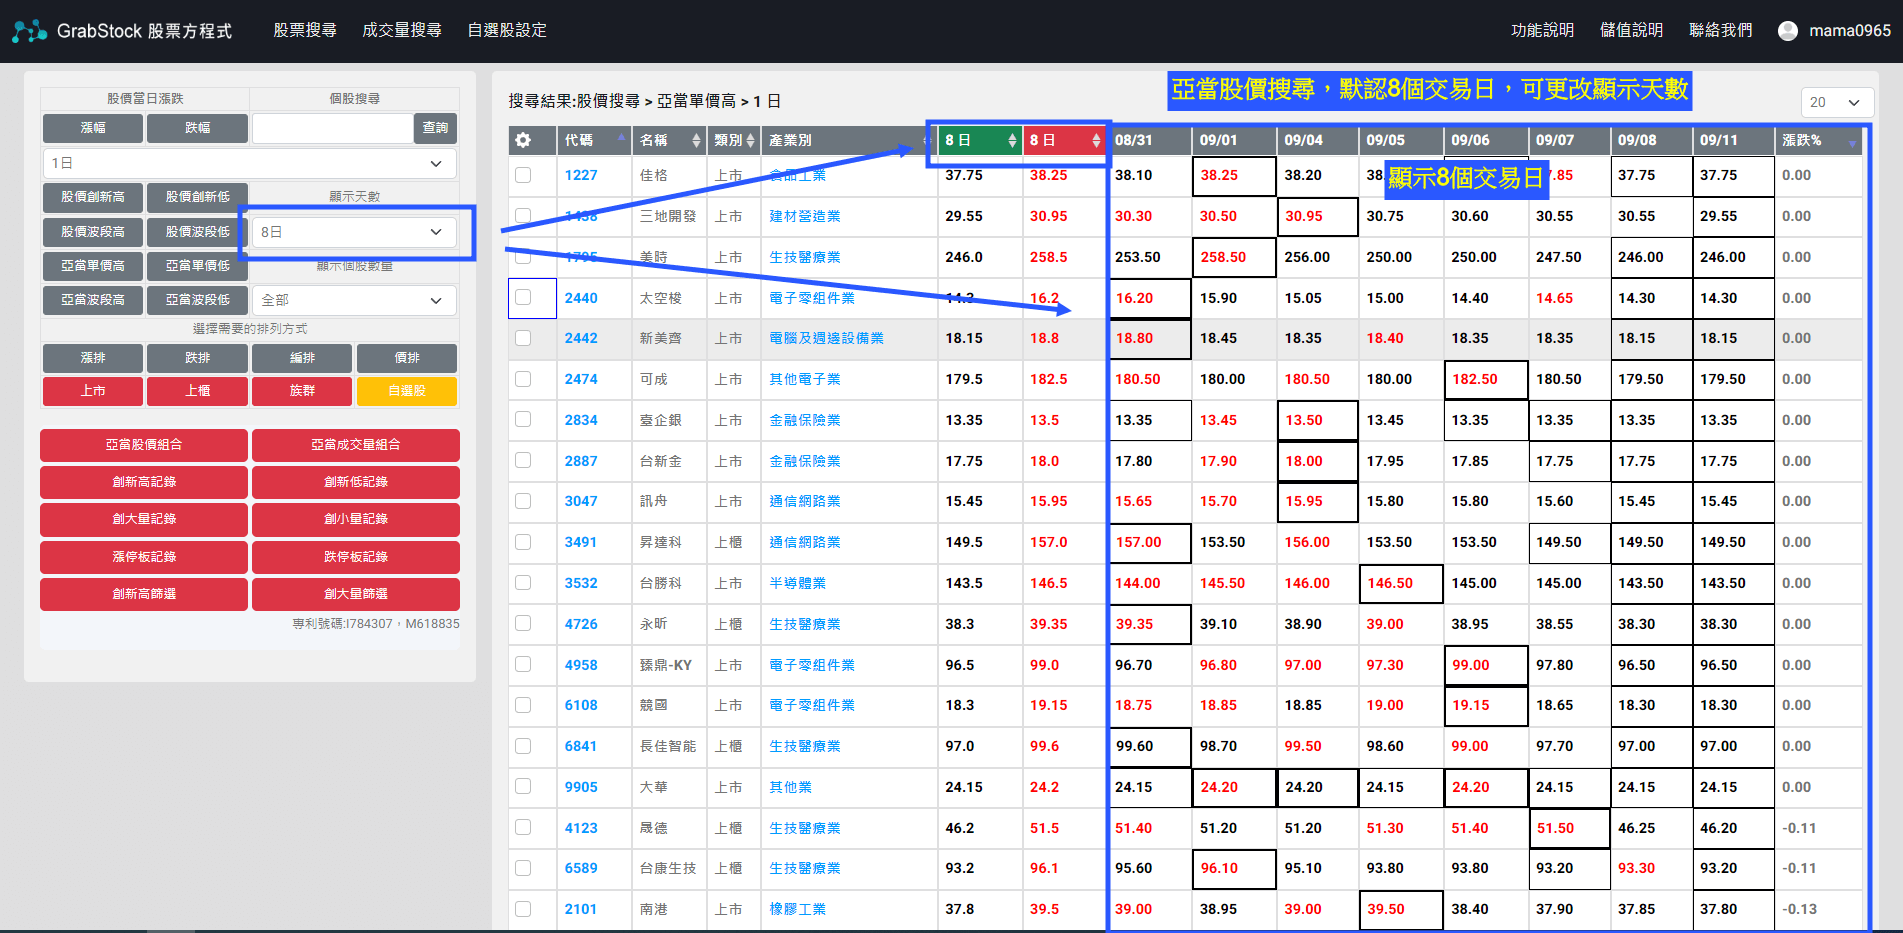The image size is (1903, 933).
Task: Focus the 個股搜尋 input field
Action: point(332,128)
